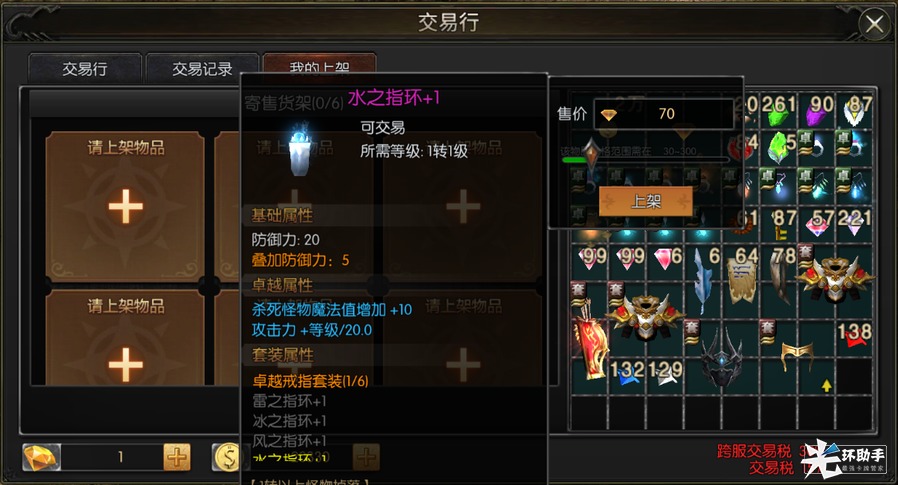Image resolution: width=898 pixels, height=485 pixels.
Task: Click the top-left 请上架物品 empty shelf slot
Action: tap(125, 207)
